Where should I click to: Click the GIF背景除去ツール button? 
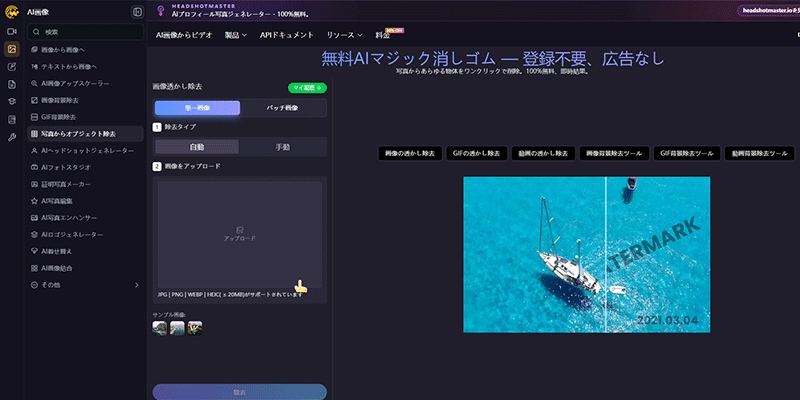pos(687,153)
